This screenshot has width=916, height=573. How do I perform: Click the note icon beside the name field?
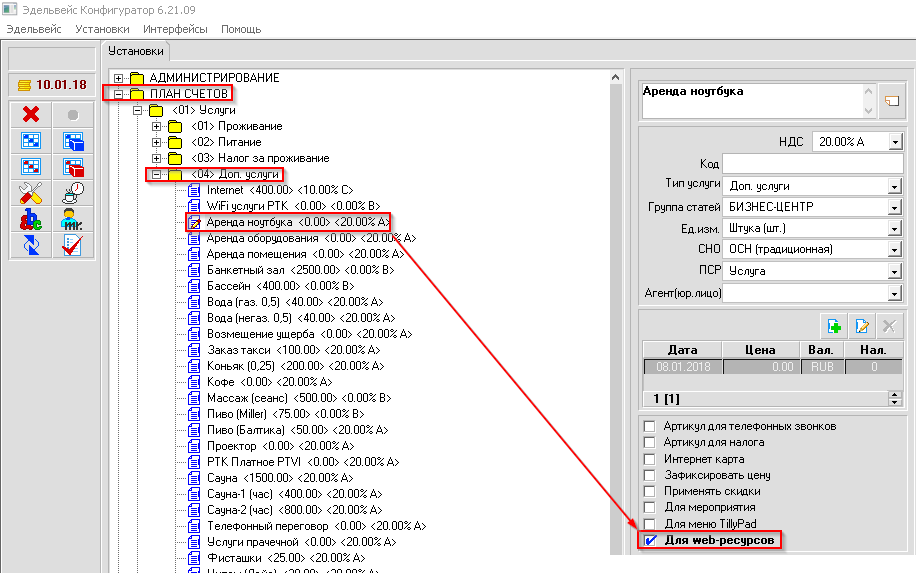889,101
